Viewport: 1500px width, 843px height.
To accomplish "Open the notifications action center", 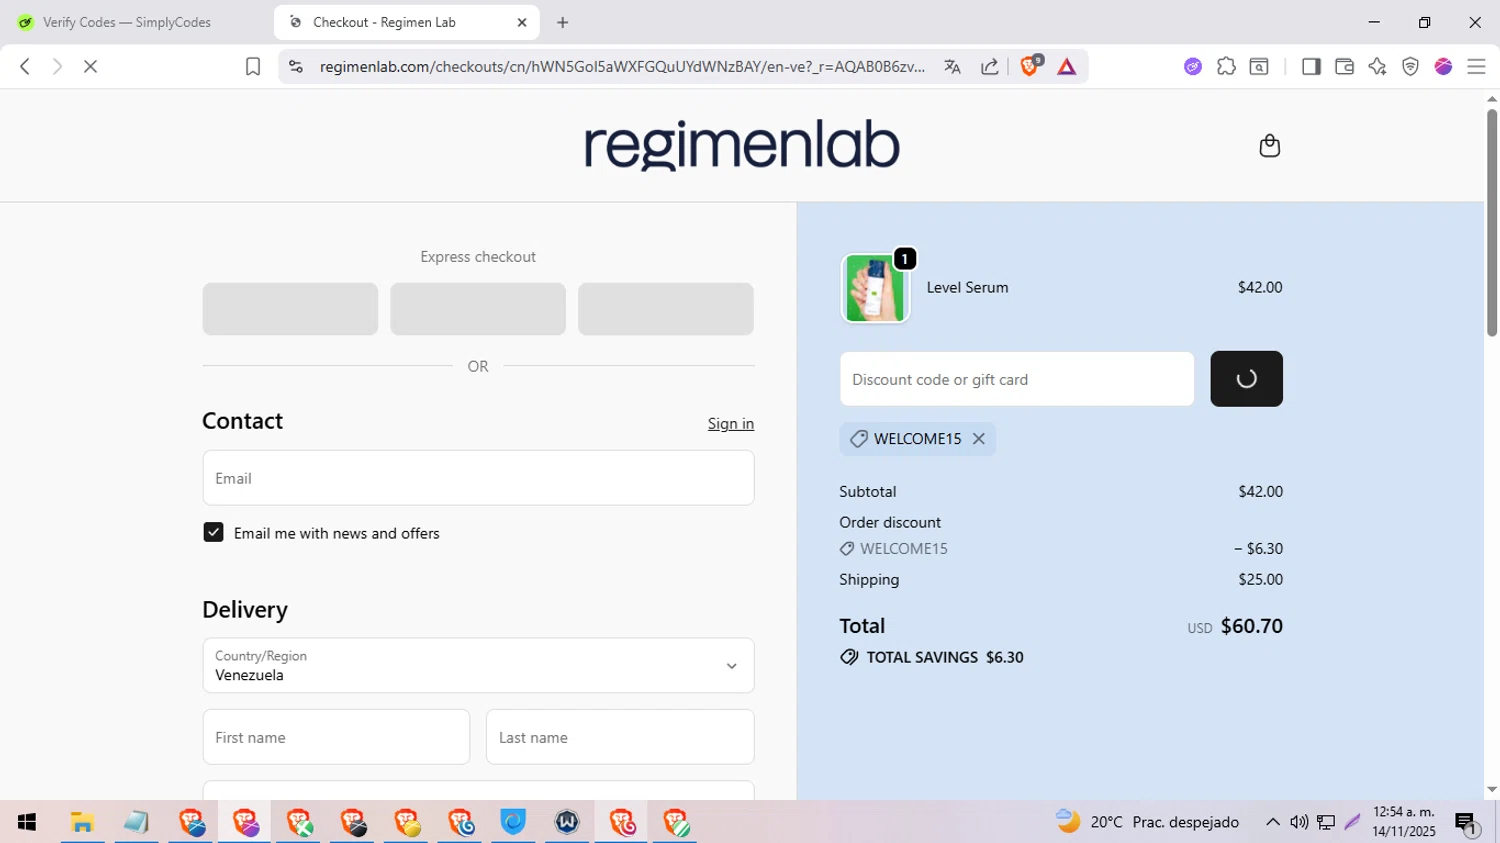I will click(x=1466, y=823).
